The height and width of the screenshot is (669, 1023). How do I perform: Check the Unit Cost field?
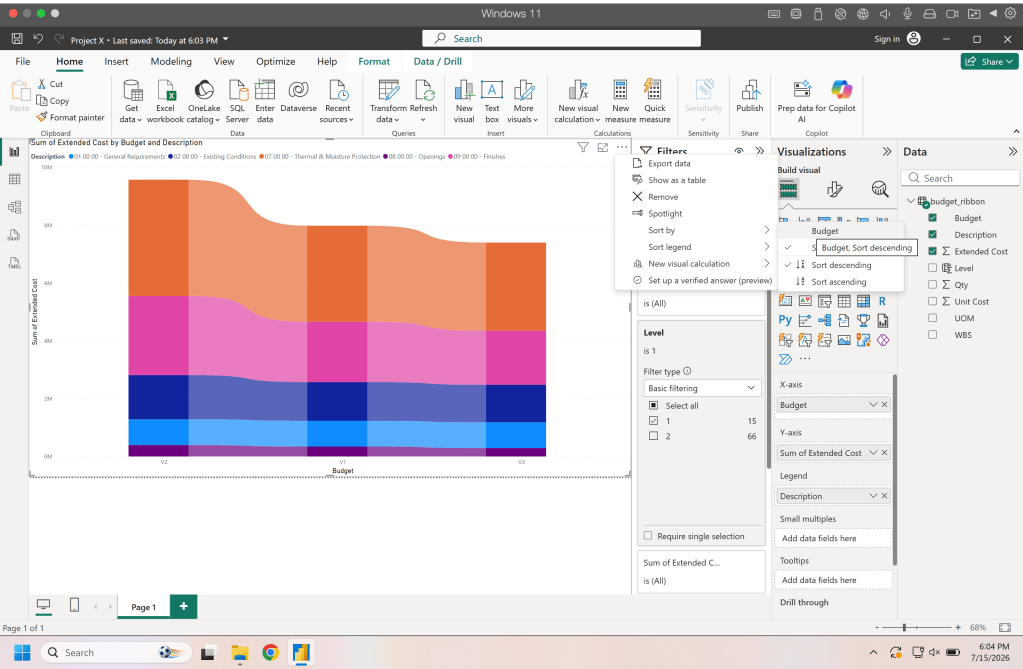pos(932,301)
